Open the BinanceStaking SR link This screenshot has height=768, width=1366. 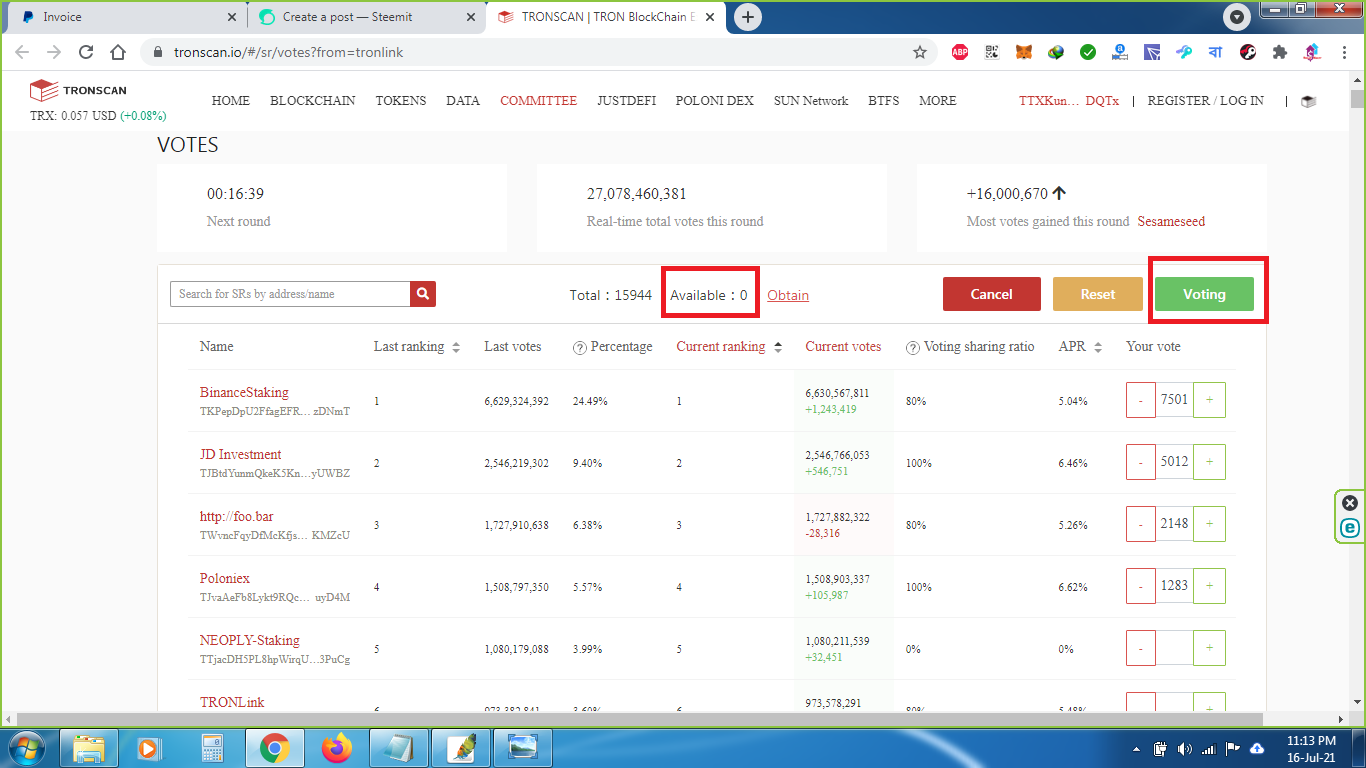click(244, 393)
